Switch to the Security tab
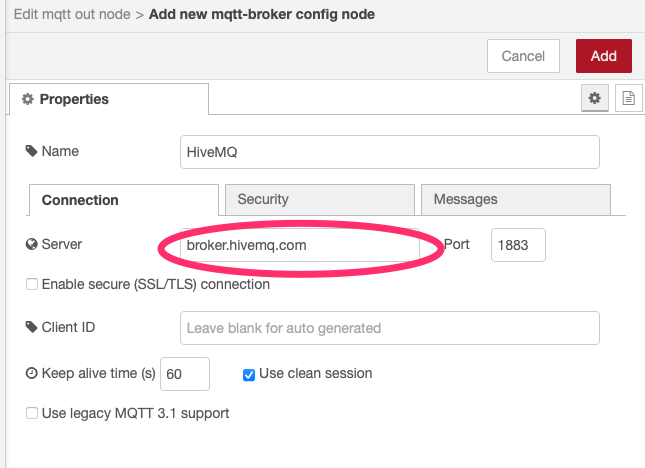Image resolution: width=645 pixels, height=468 pixels. [319, 199]
